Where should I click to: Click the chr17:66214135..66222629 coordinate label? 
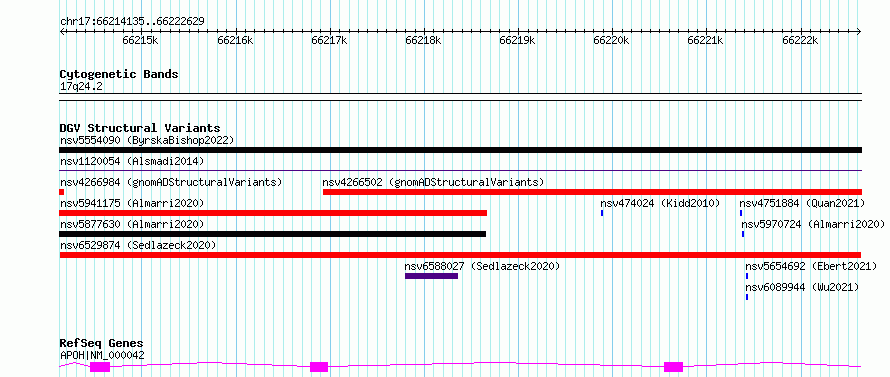[132, 22]
